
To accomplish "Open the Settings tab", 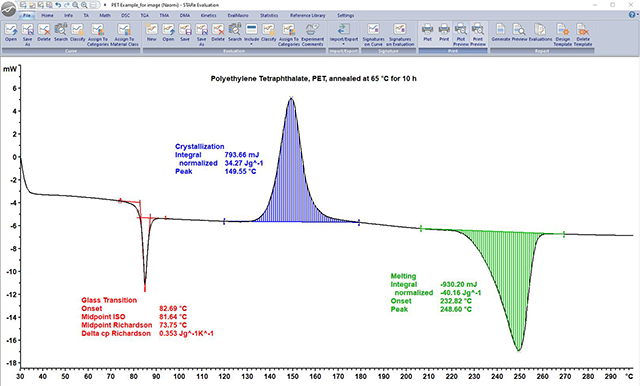I will click(346, 16).
